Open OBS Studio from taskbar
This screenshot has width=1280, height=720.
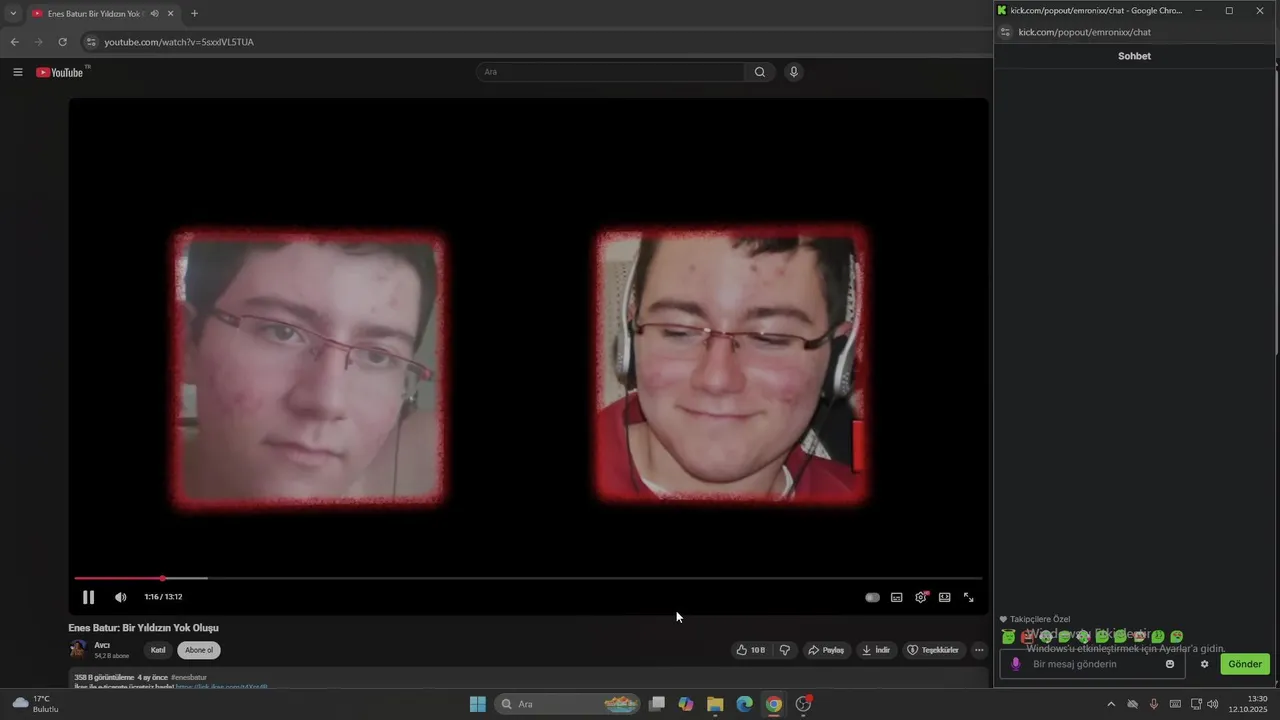pos(803,704)
